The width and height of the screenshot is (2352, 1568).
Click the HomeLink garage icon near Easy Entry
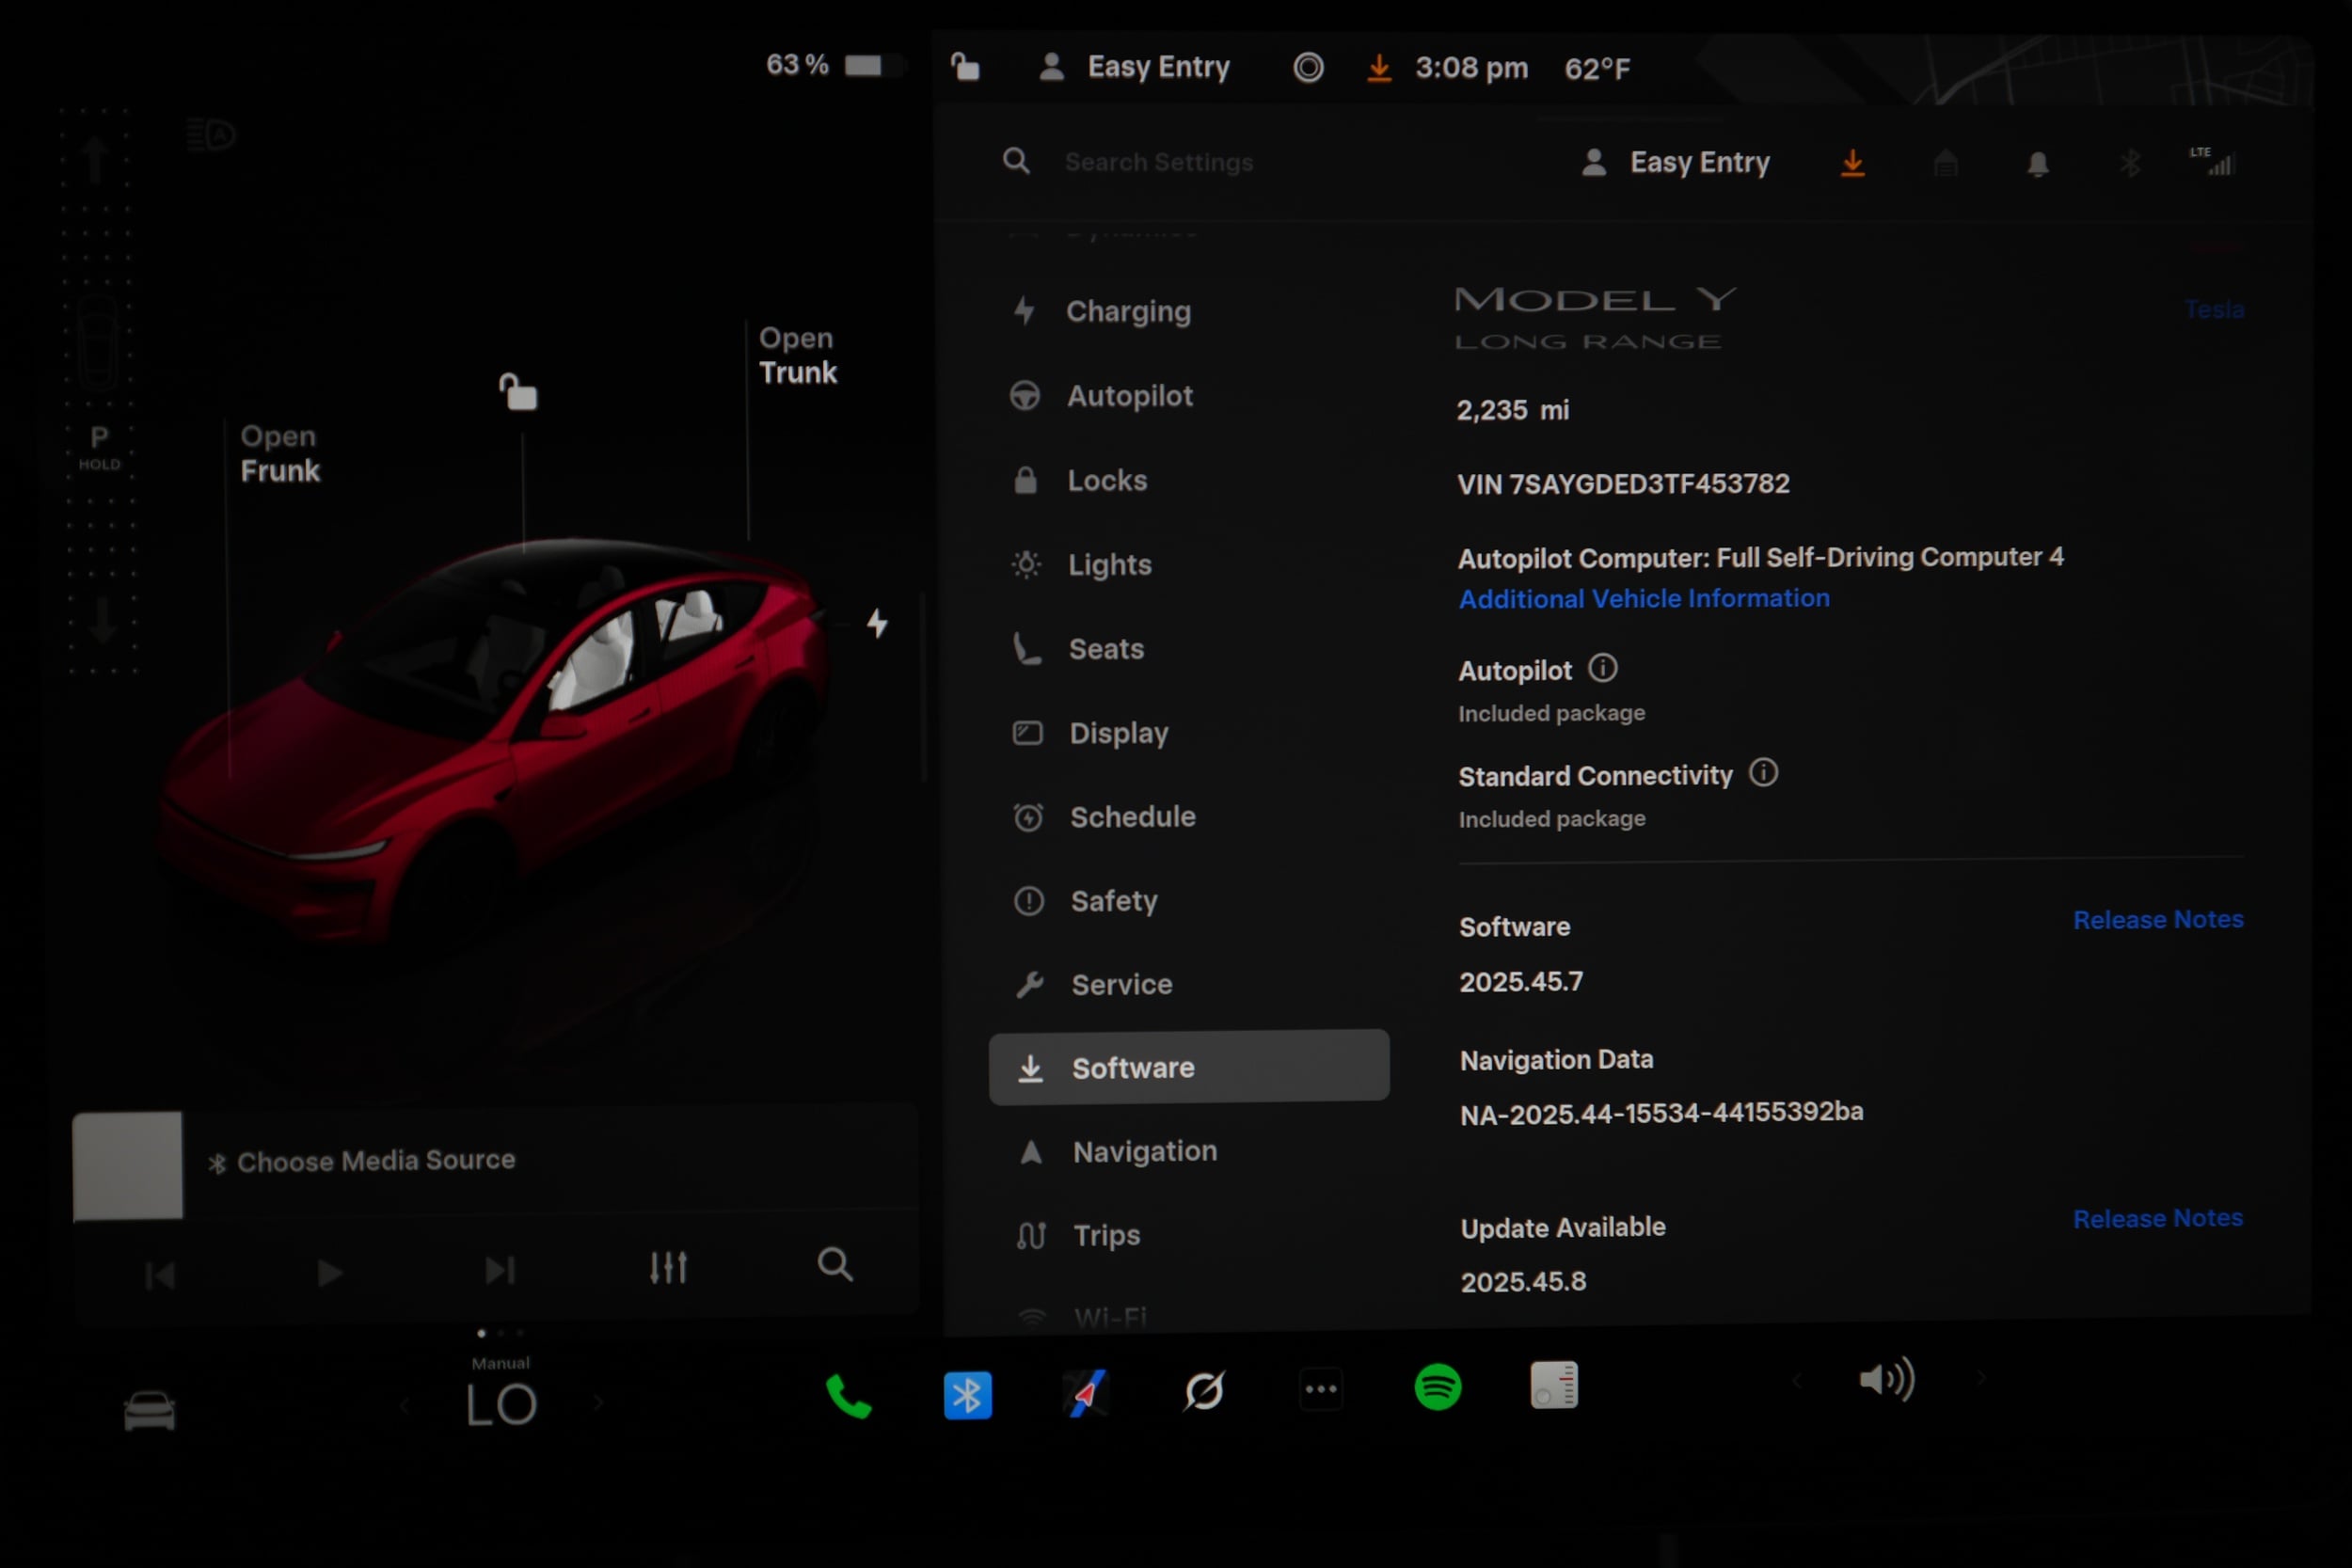pyautogui.click(x=1945, y=163)
